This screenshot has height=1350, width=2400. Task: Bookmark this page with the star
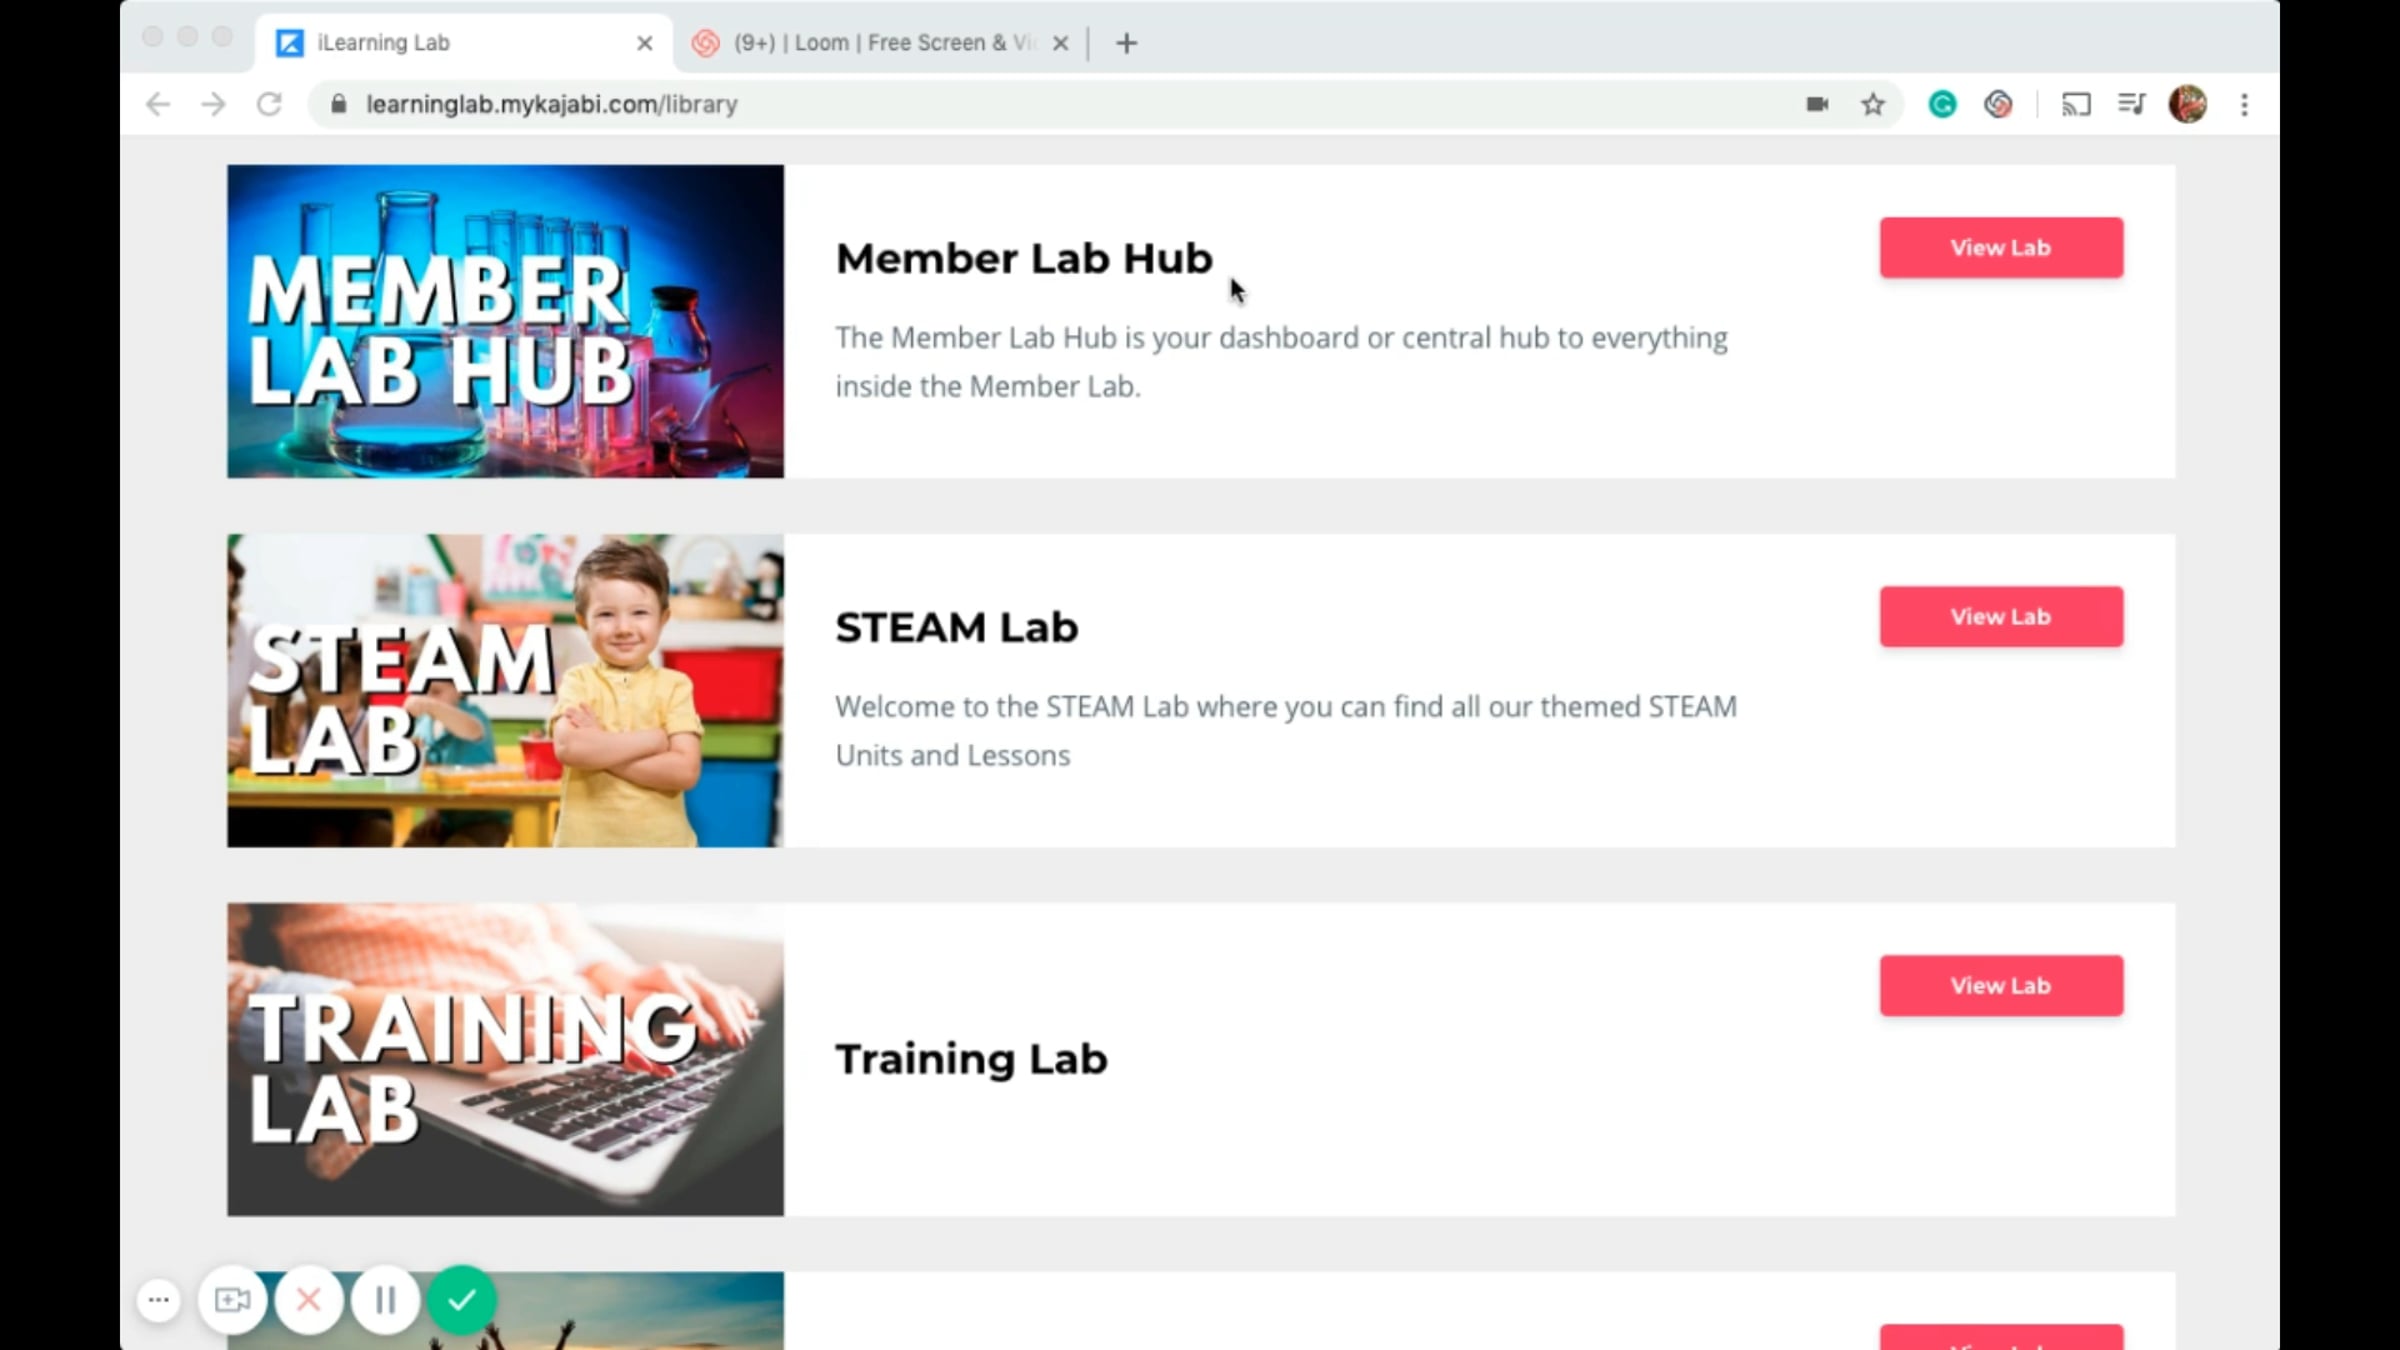(1873, 104)
